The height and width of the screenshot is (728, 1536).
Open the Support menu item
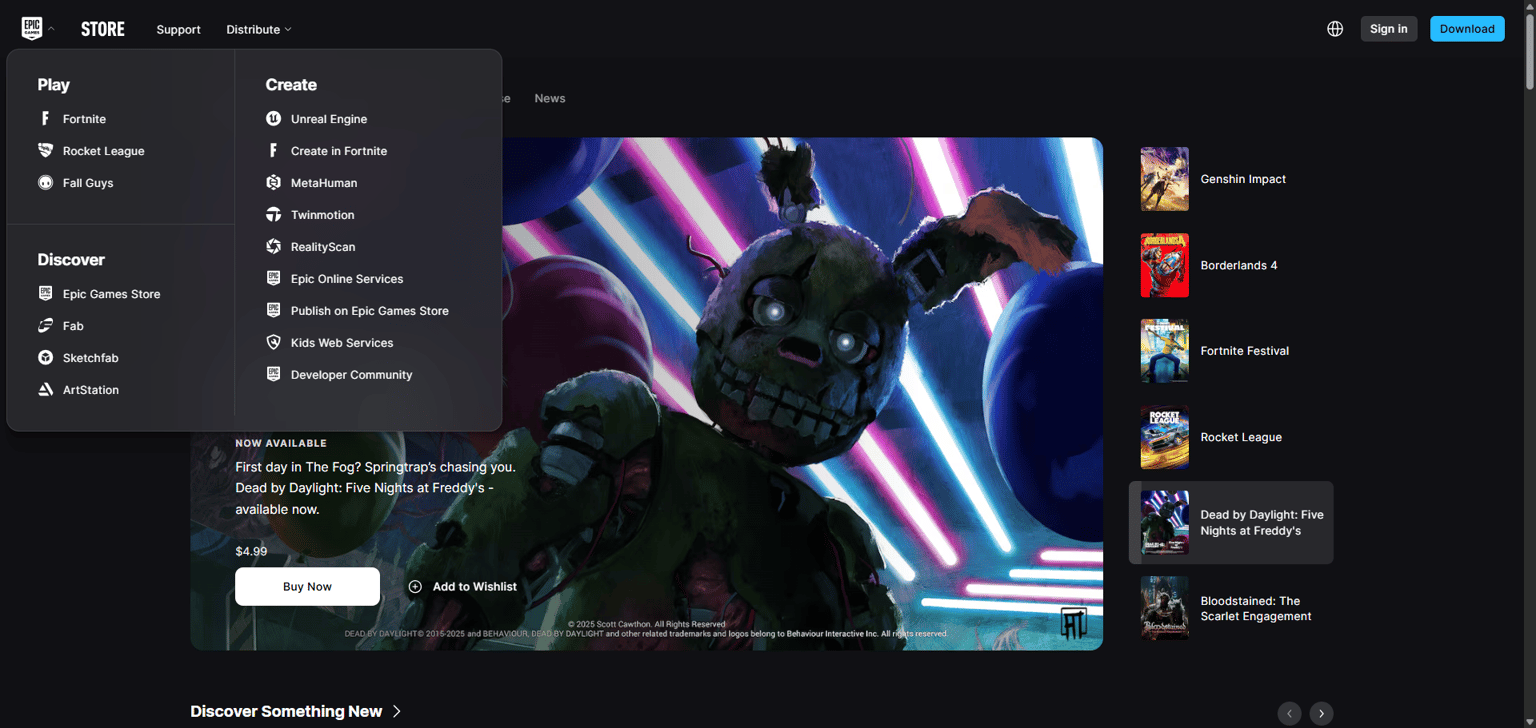[178, 30]
